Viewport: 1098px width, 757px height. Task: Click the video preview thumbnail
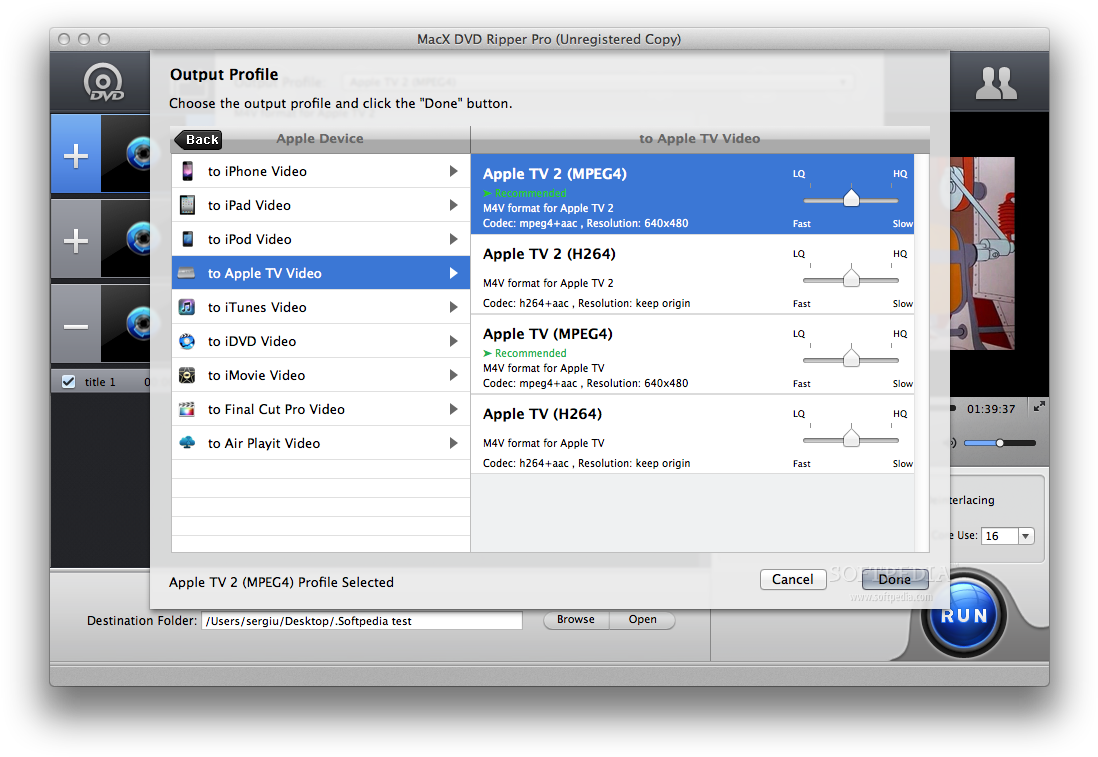tap(982, 253)
